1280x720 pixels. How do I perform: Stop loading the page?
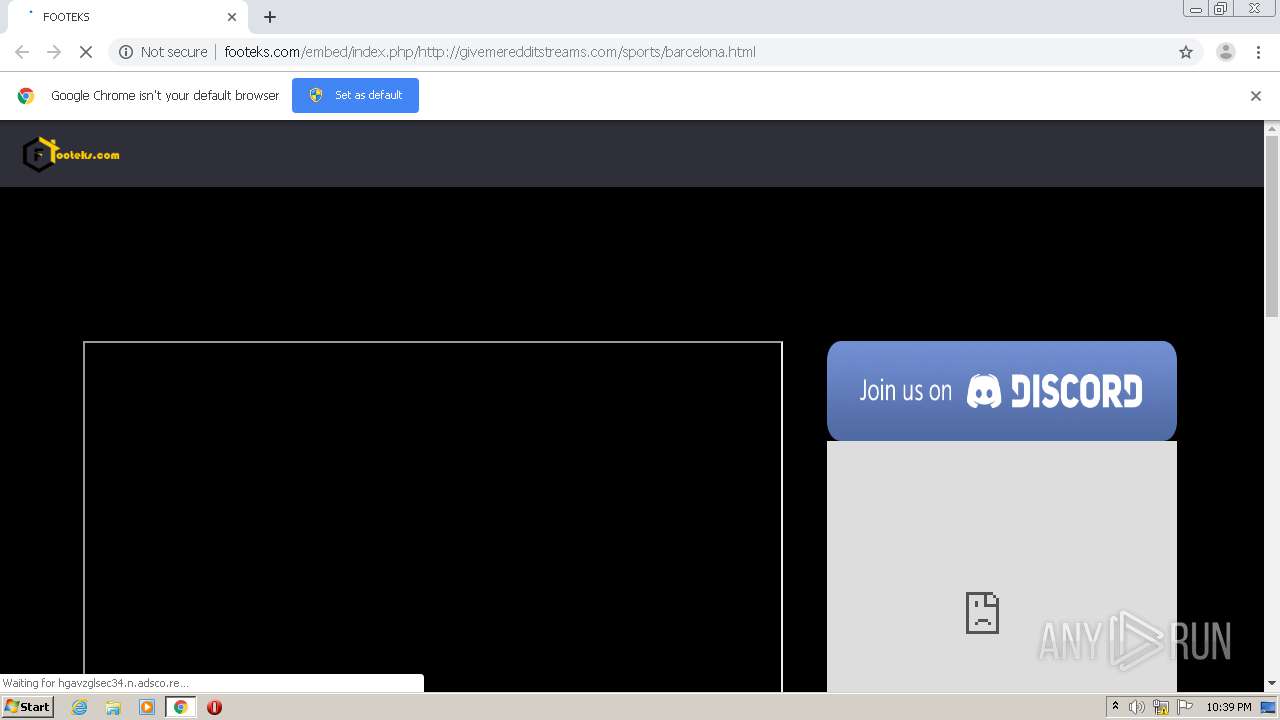click(x=86, y=52)
